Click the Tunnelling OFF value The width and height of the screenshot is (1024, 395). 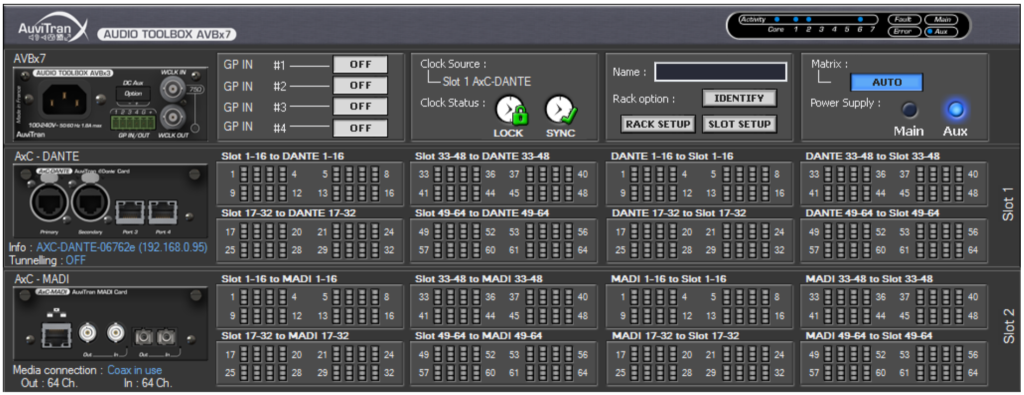[x=76, y=260]
